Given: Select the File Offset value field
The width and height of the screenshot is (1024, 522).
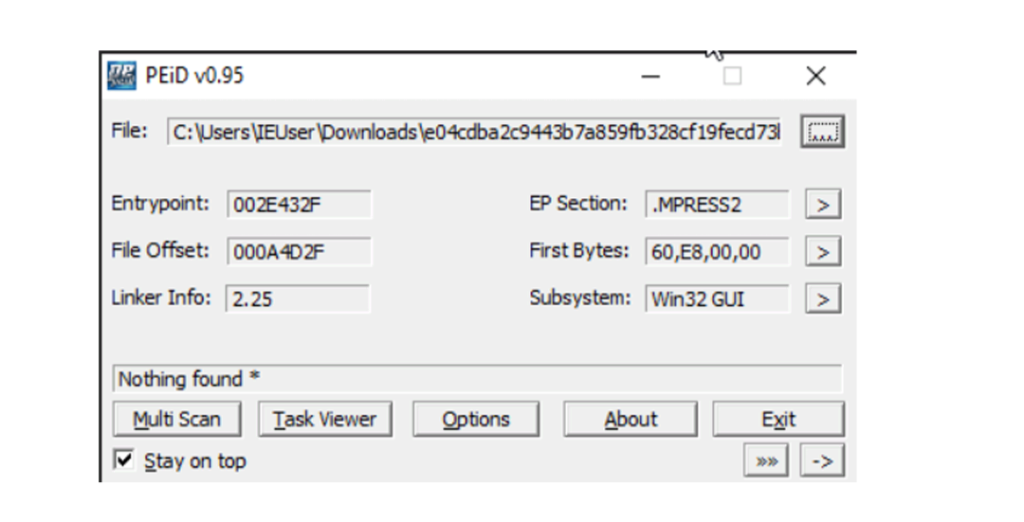Looking at the screenshot, I should tap(299, 252).
